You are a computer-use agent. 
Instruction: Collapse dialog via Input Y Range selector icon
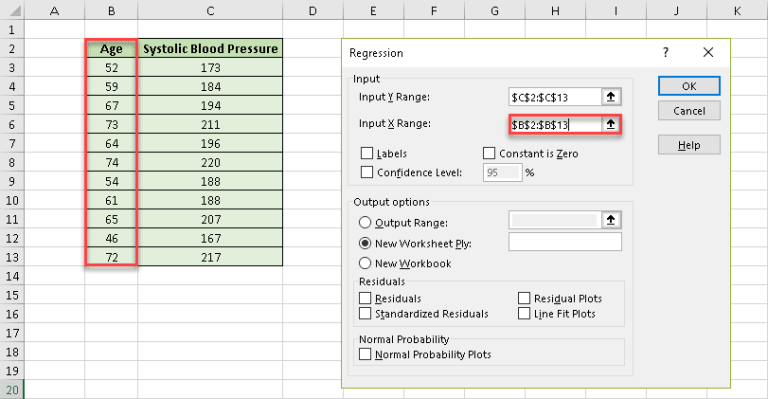pos(611,97)
